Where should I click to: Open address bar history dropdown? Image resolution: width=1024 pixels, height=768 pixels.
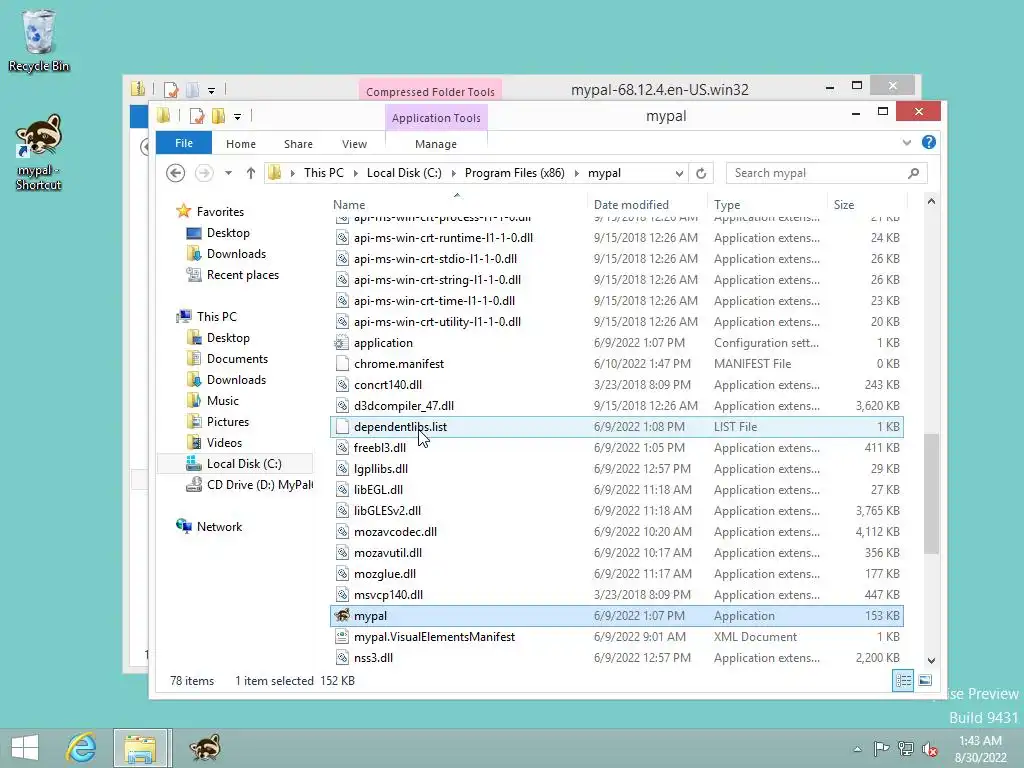[679, 173]
